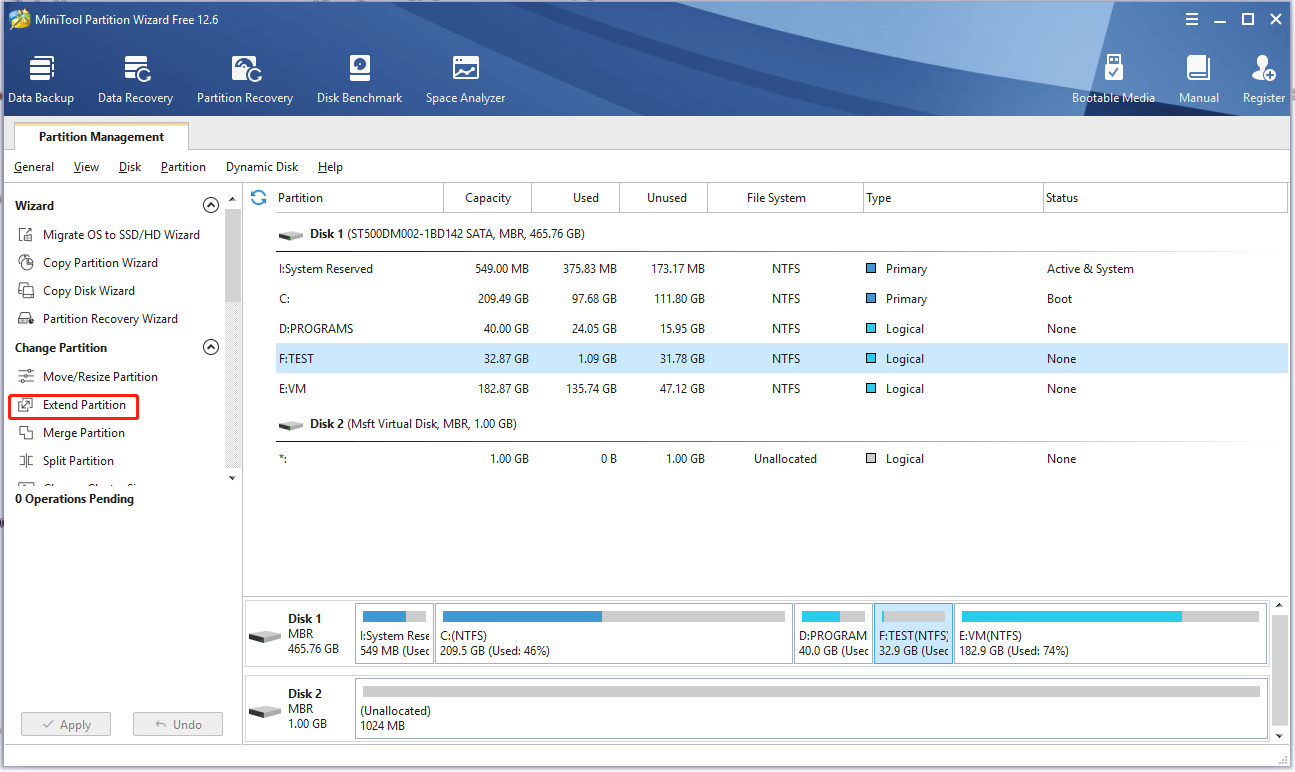Click disk map scroll down arrow

1279,735
